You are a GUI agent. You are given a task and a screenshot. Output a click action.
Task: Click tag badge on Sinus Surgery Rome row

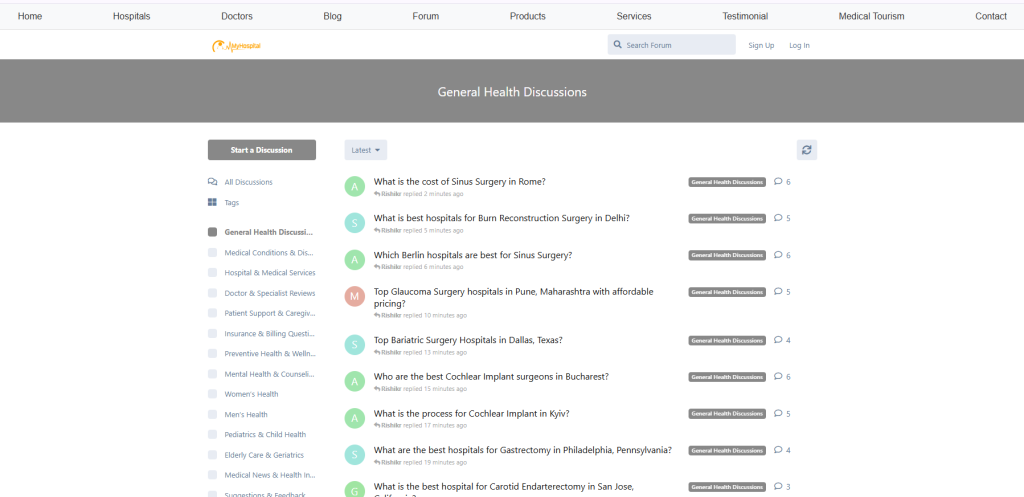click(x=727, y=182)
